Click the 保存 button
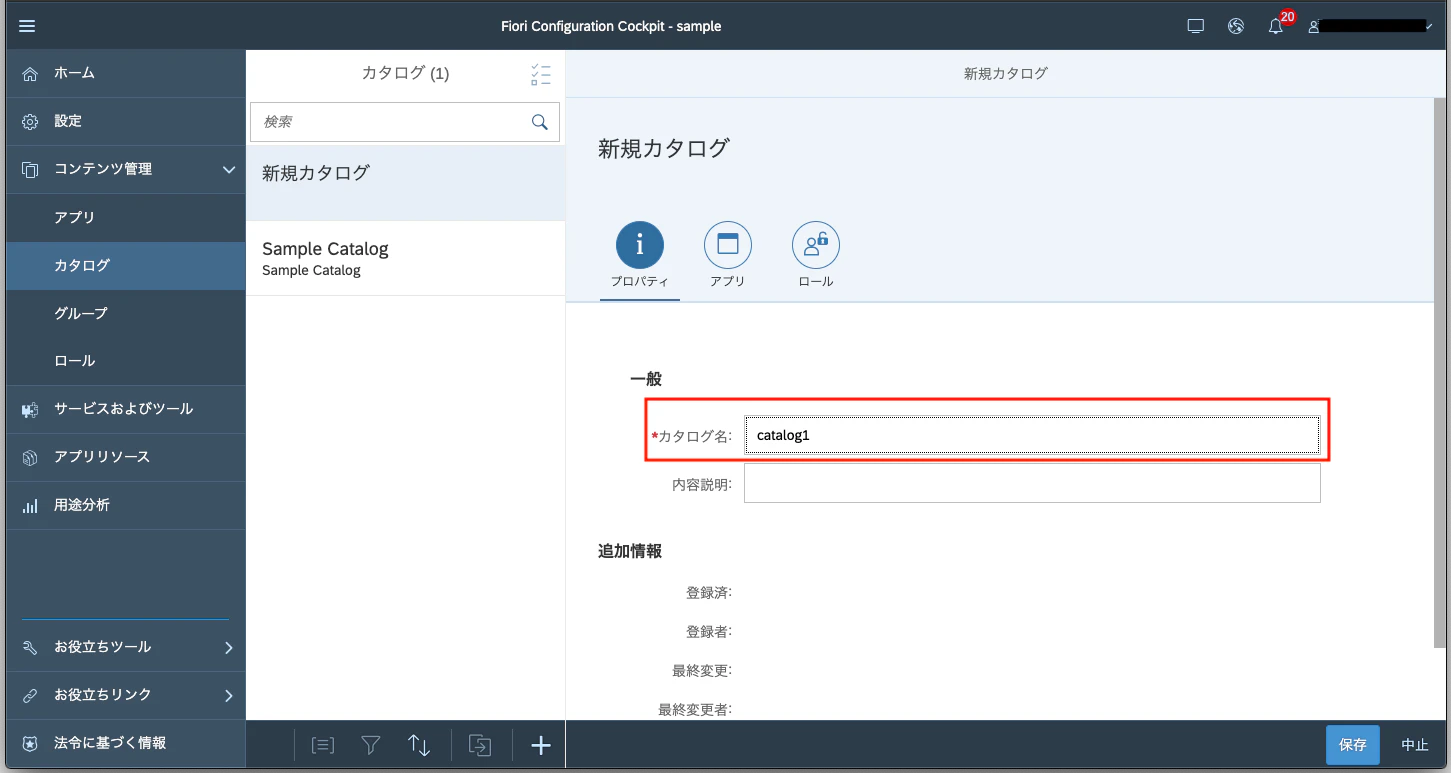 1352,745
